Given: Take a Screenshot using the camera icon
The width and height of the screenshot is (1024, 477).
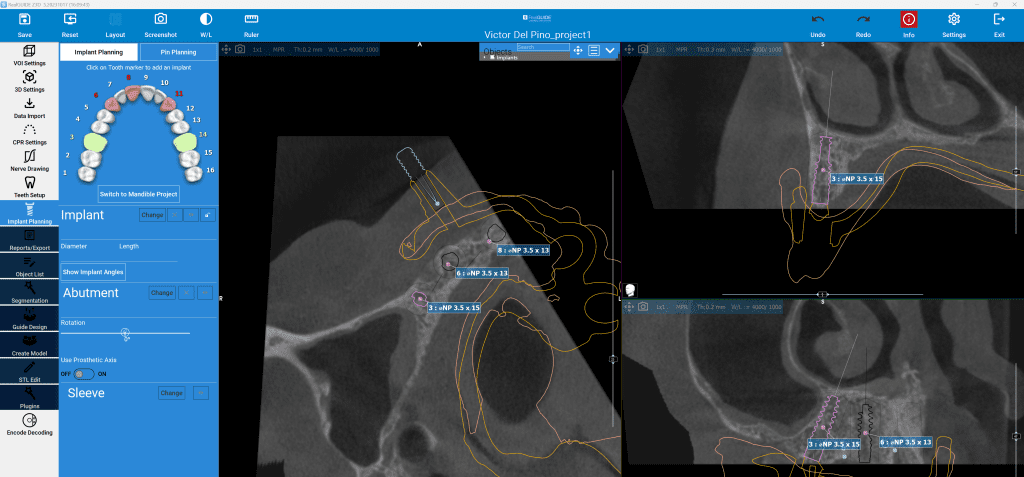Looking at the screenshot, I should 161,24.
